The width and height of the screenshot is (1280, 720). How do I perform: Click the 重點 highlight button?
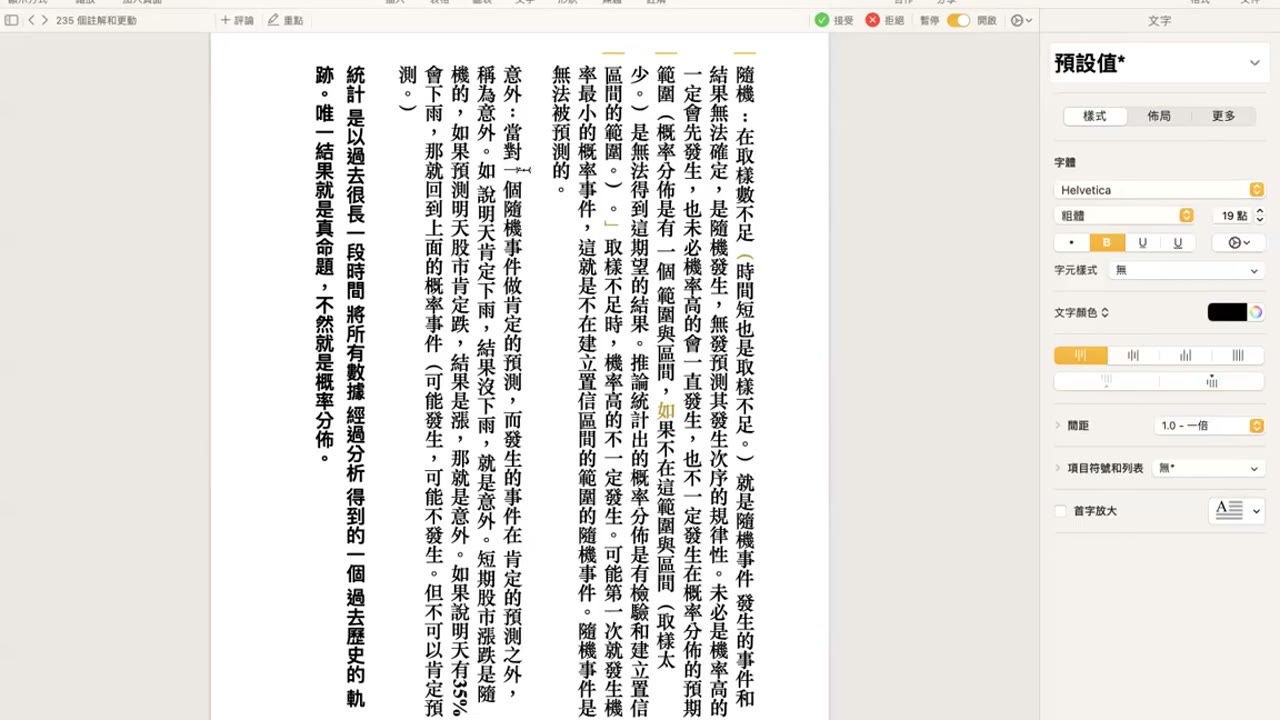pyautogui.click(x=285, y=20)
